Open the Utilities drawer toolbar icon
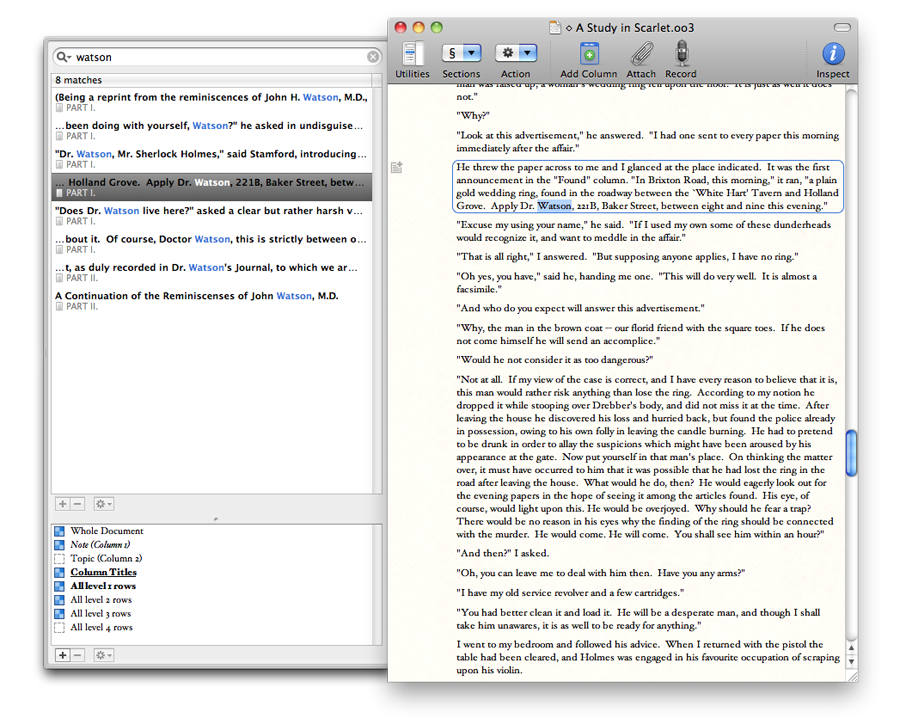Image resolution: width=900 pixels, height=718 pixels. (x=412, y=55)
